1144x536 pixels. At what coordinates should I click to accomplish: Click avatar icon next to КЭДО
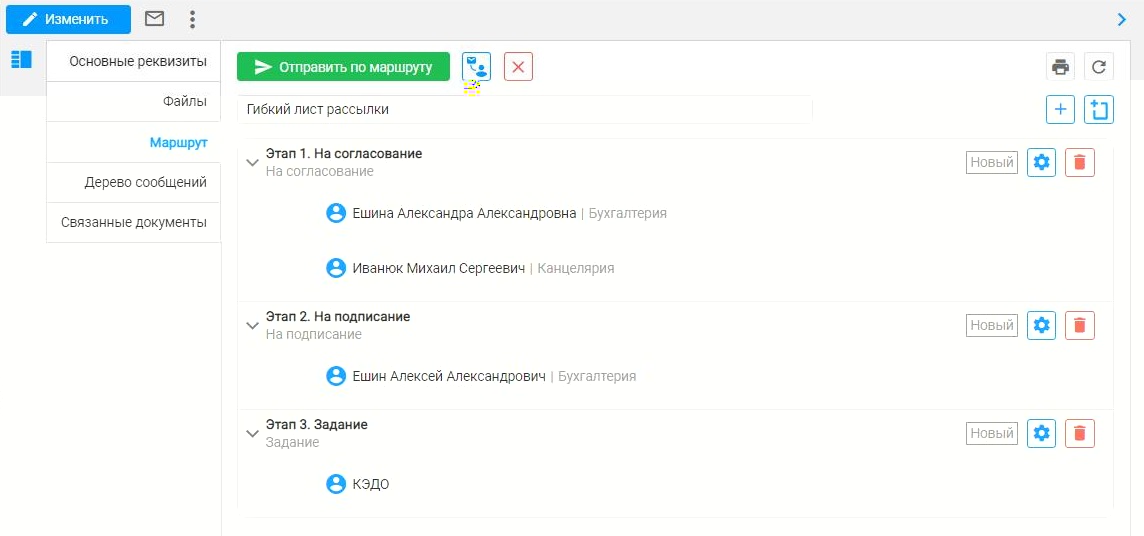tap(336, 484)
